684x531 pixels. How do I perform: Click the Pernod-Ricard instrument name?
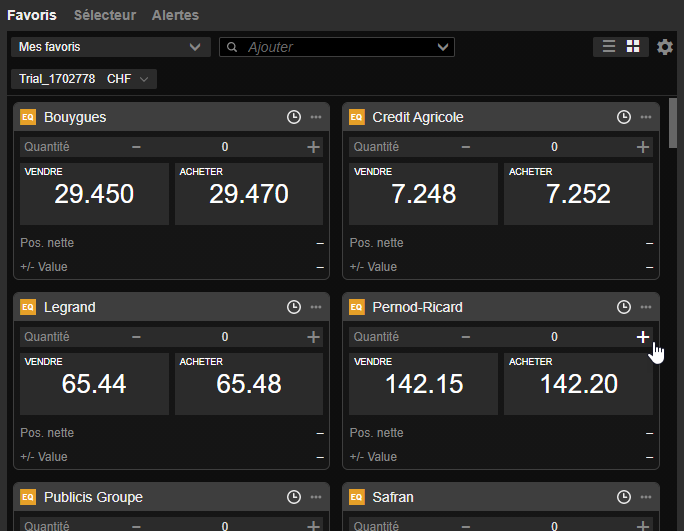417,308
